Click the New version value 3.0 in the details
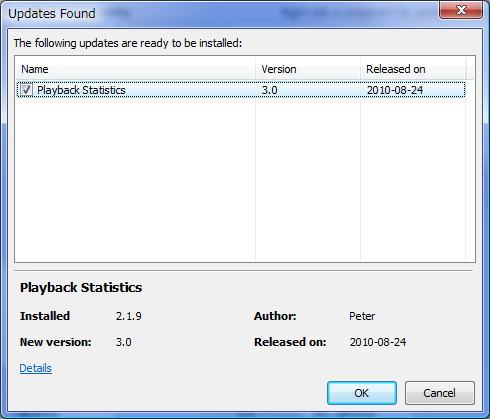 pos(124,342)
